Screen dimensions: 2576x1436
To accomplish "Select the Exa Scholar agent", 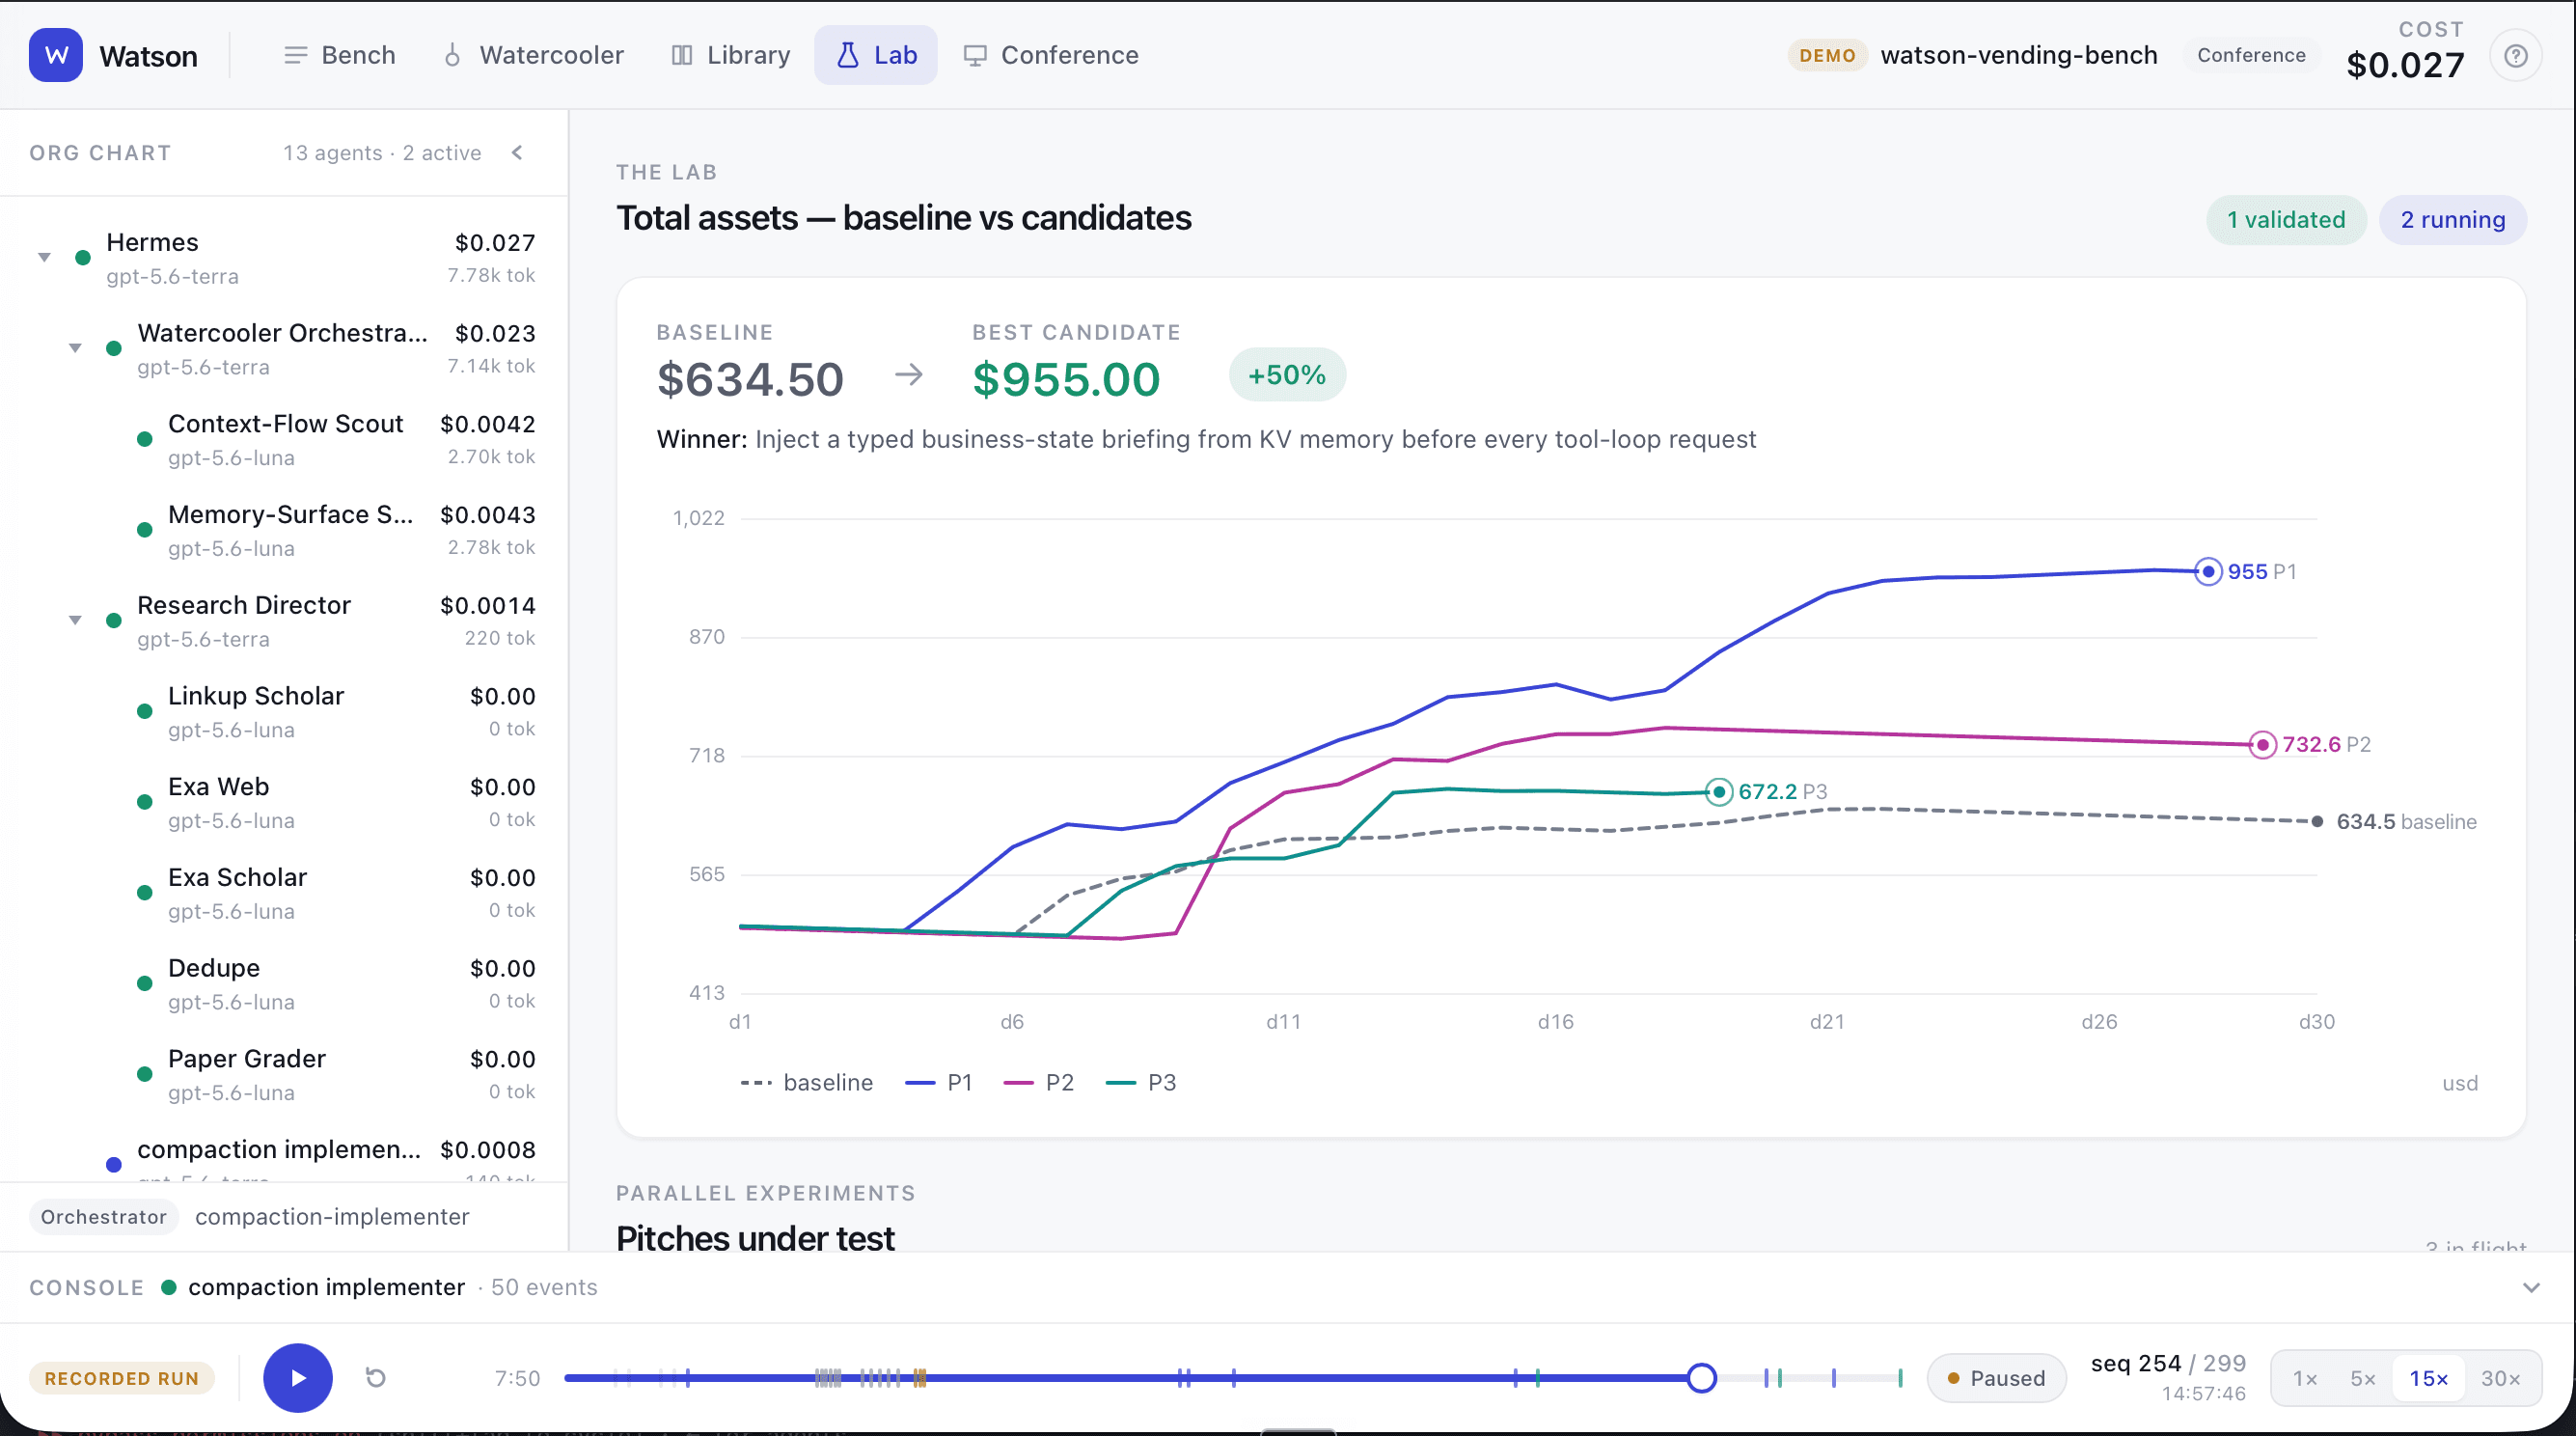I will [285, 893].
